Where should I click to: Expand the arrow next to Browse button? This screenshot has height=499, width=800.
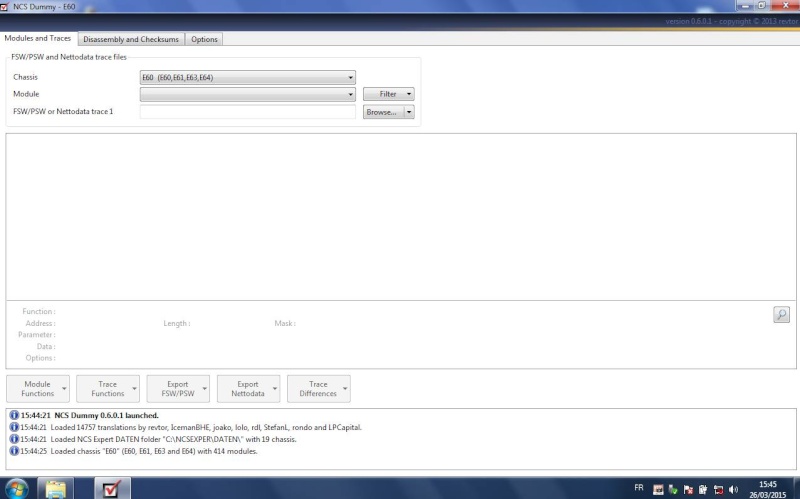[409, 112]
